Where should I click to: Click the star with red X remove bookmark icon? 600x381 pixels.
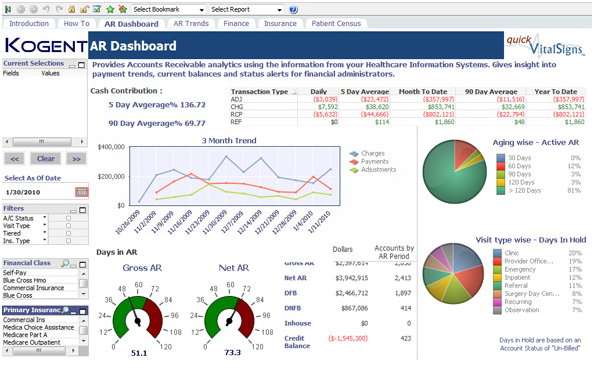click(122, 9)
